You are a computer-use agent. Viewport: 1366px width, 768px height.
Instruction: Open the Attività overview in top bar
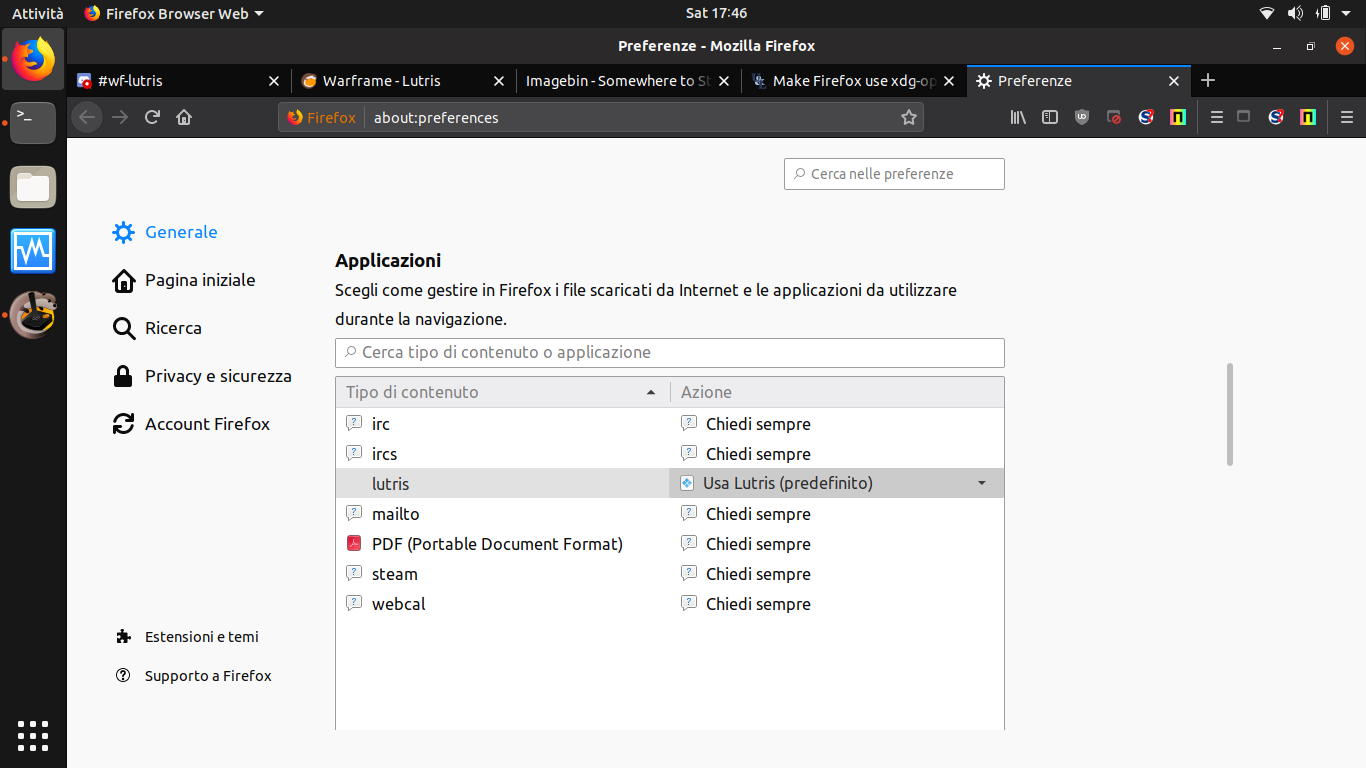[x=37, y=13]
